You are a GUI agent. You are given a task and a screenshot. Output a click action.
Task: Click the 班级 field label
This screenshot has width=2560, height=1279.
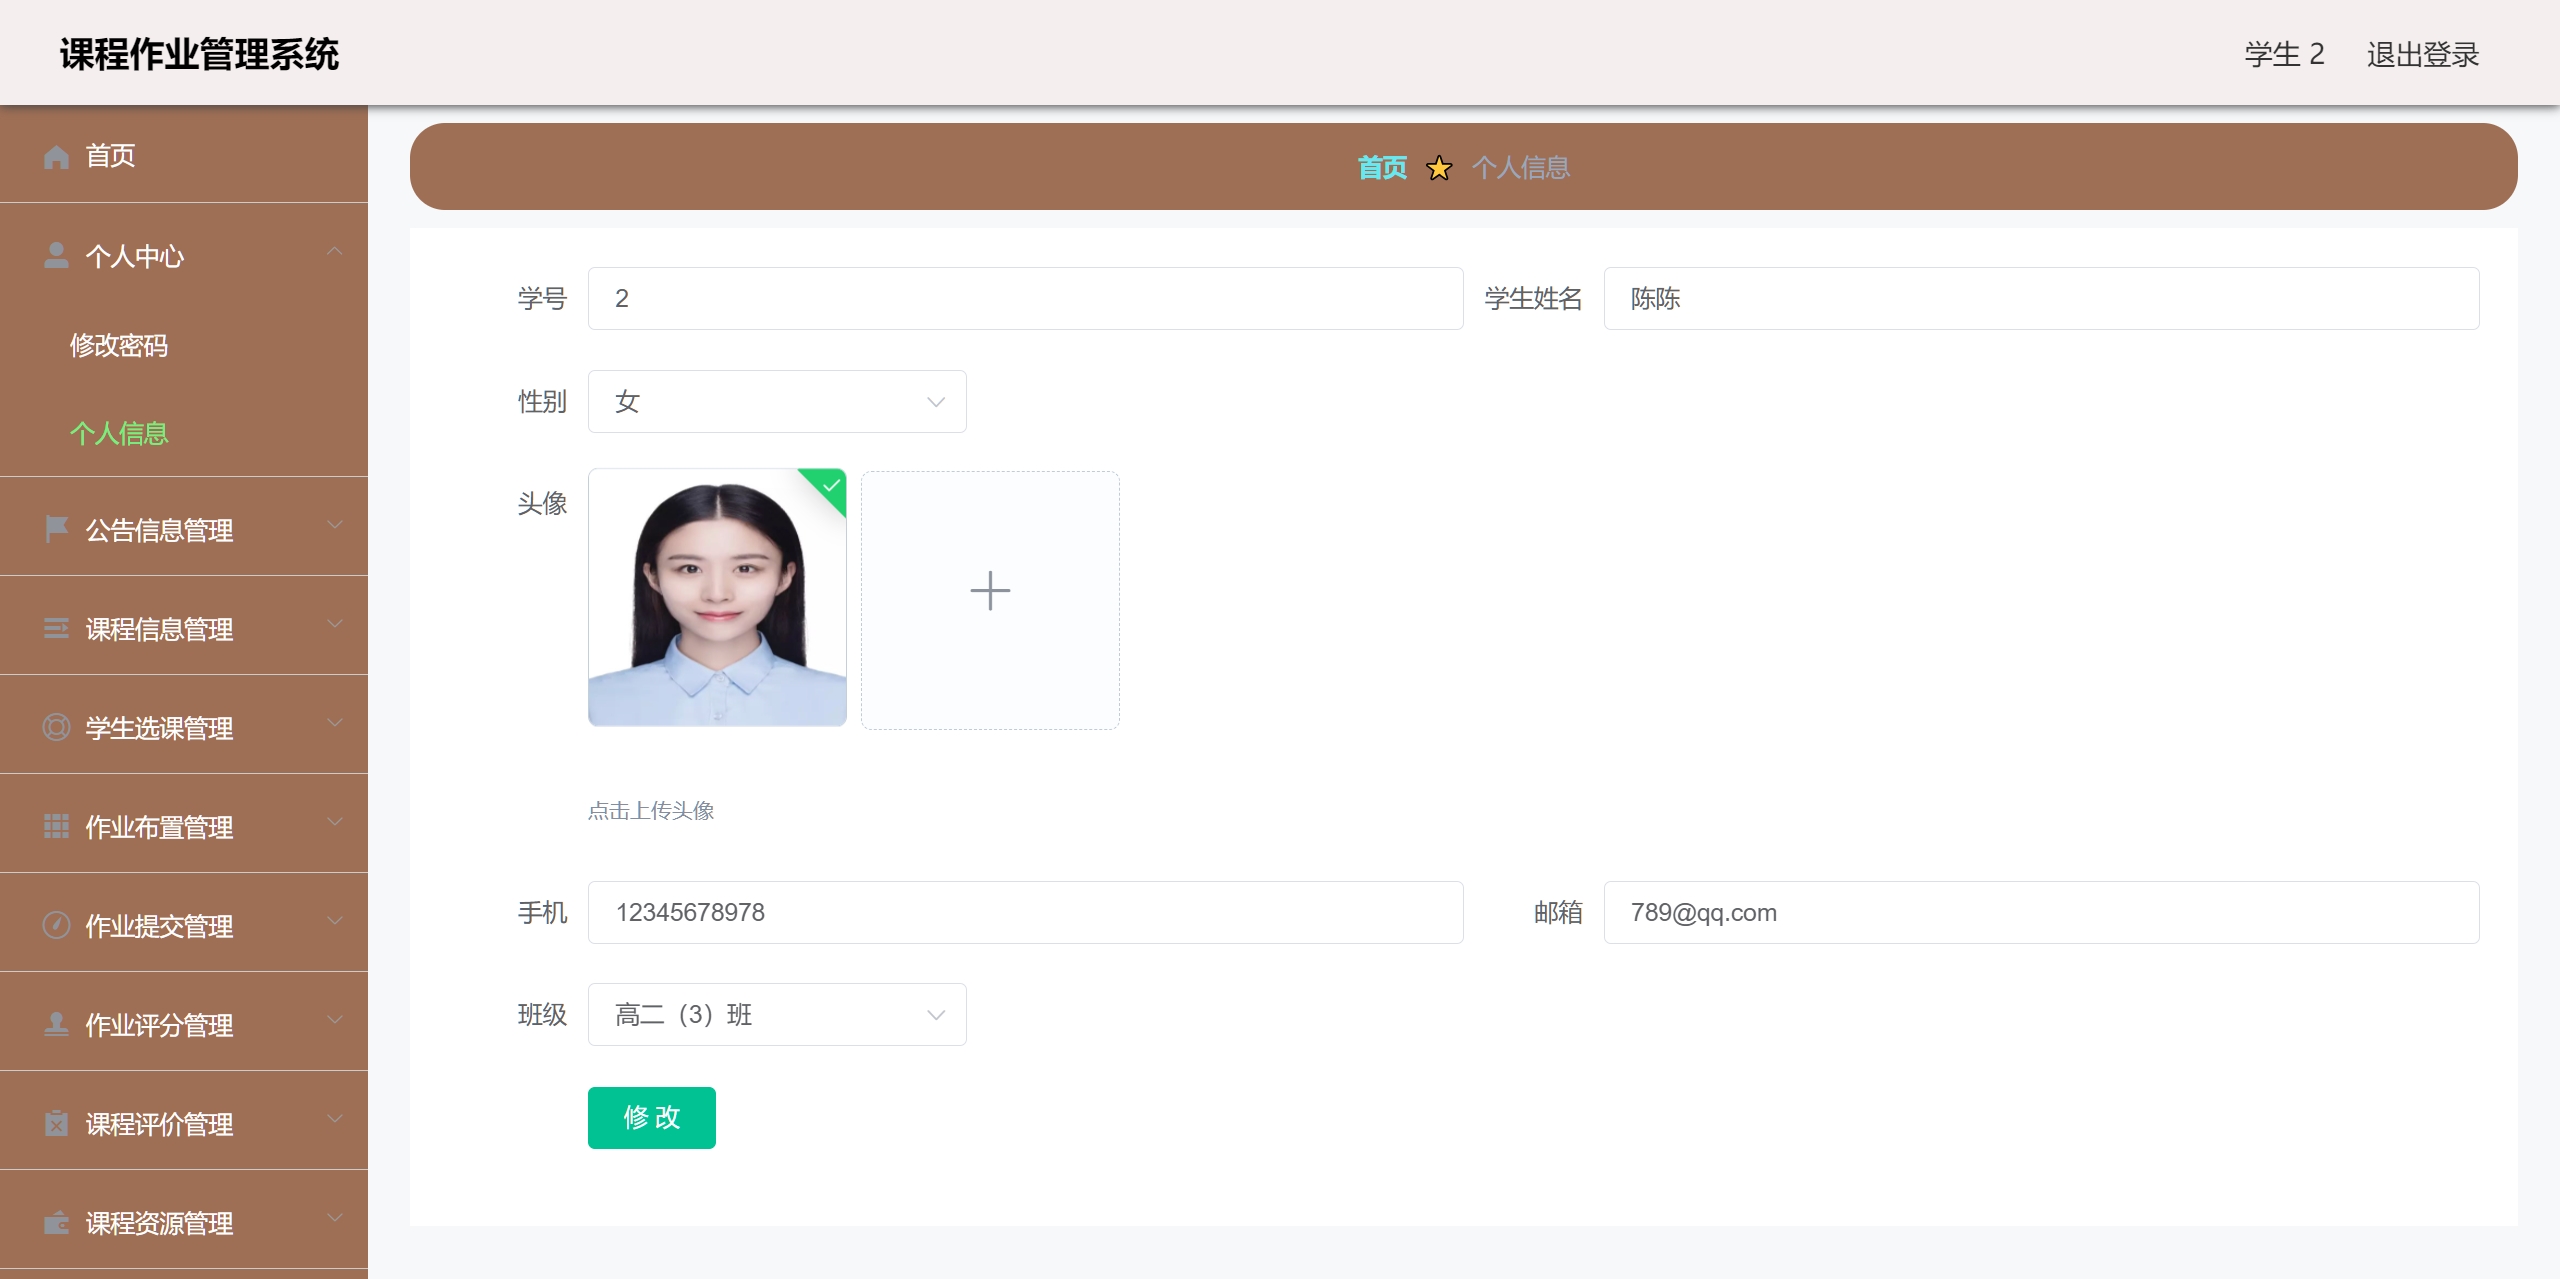point(542,1014)
